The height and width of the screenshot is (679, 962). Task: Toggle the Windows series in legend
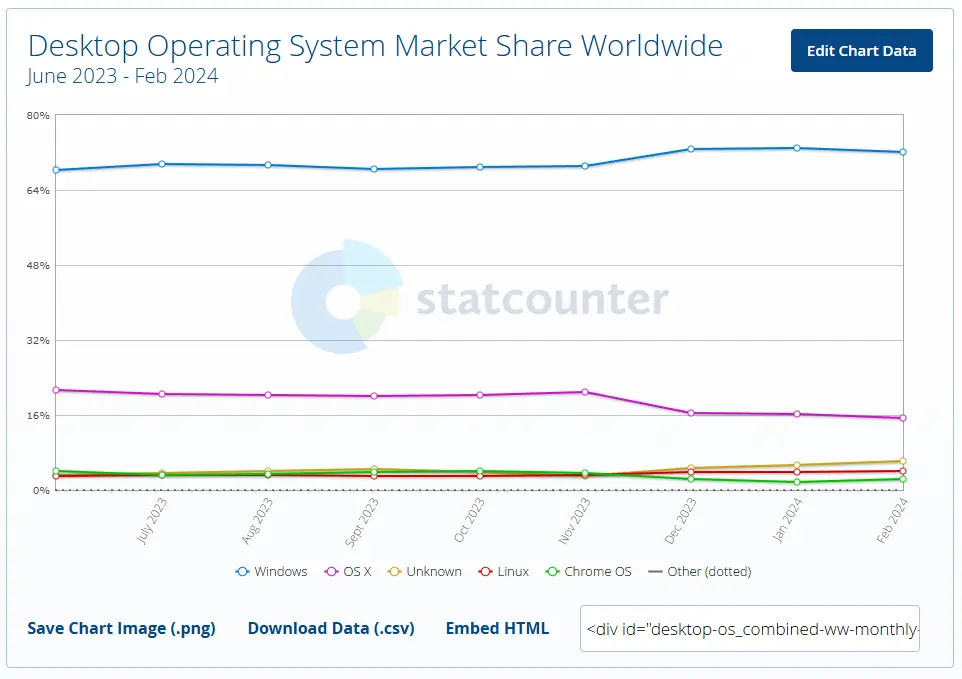coord(272,571)
